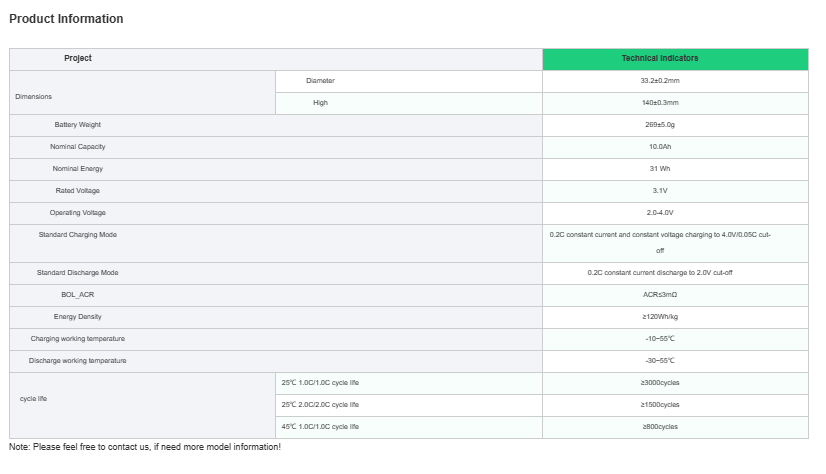Click the Project column header
Viewport: 826px width, 474px height.
point(78,58)
